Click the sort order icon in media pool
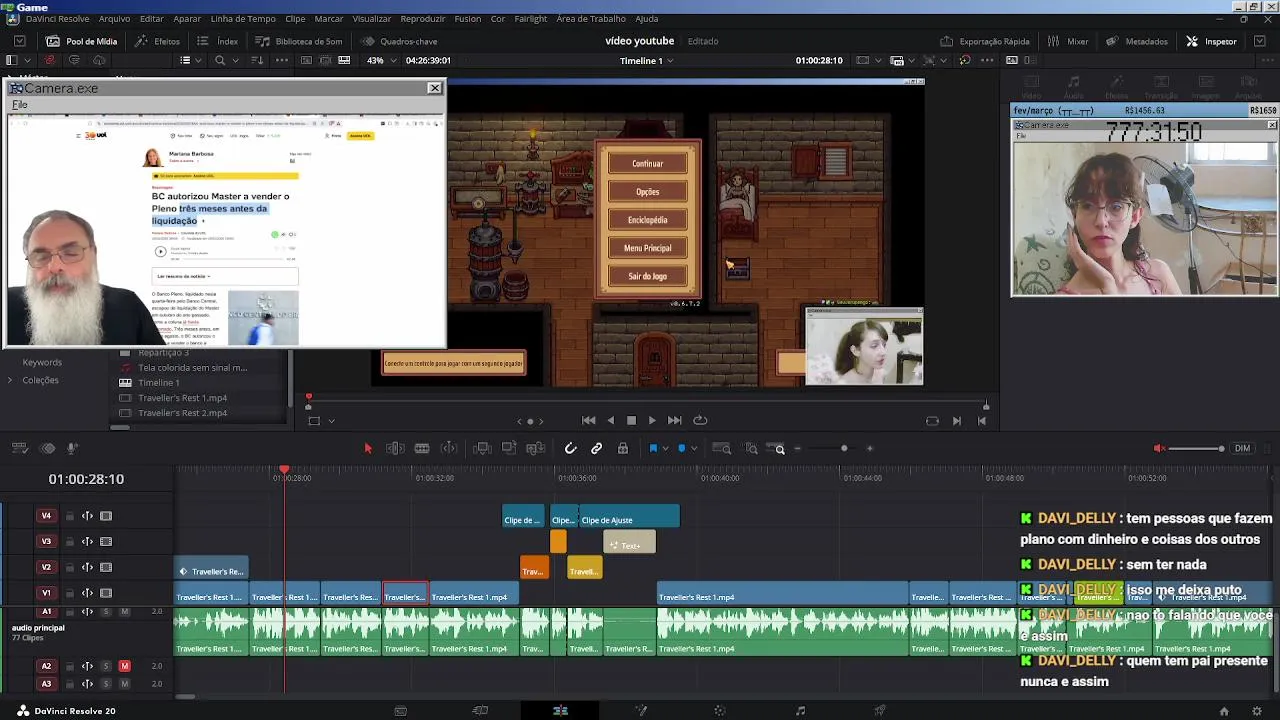Screen dimensions: 1280x720 pos(257,60)
